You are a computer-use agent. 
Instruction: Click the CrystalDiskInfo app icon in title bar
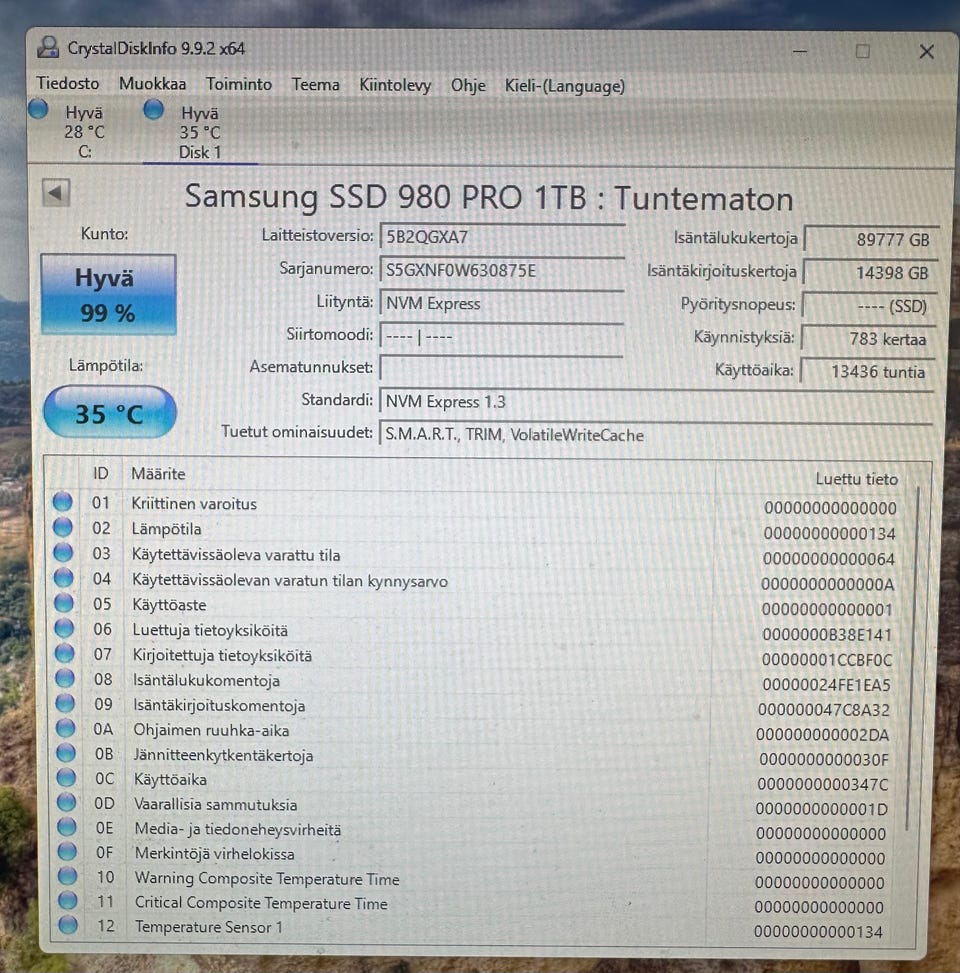[48, 47]
